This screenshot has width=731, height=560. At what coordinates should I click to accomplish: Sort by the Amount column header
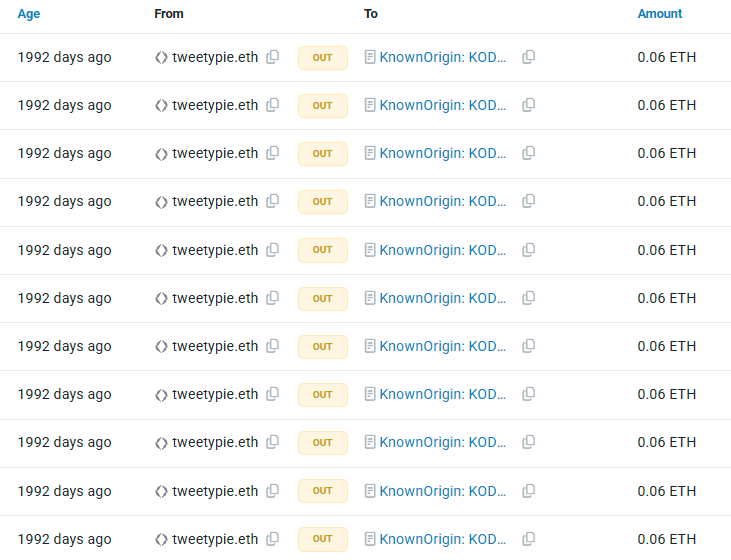click(660, 14)
